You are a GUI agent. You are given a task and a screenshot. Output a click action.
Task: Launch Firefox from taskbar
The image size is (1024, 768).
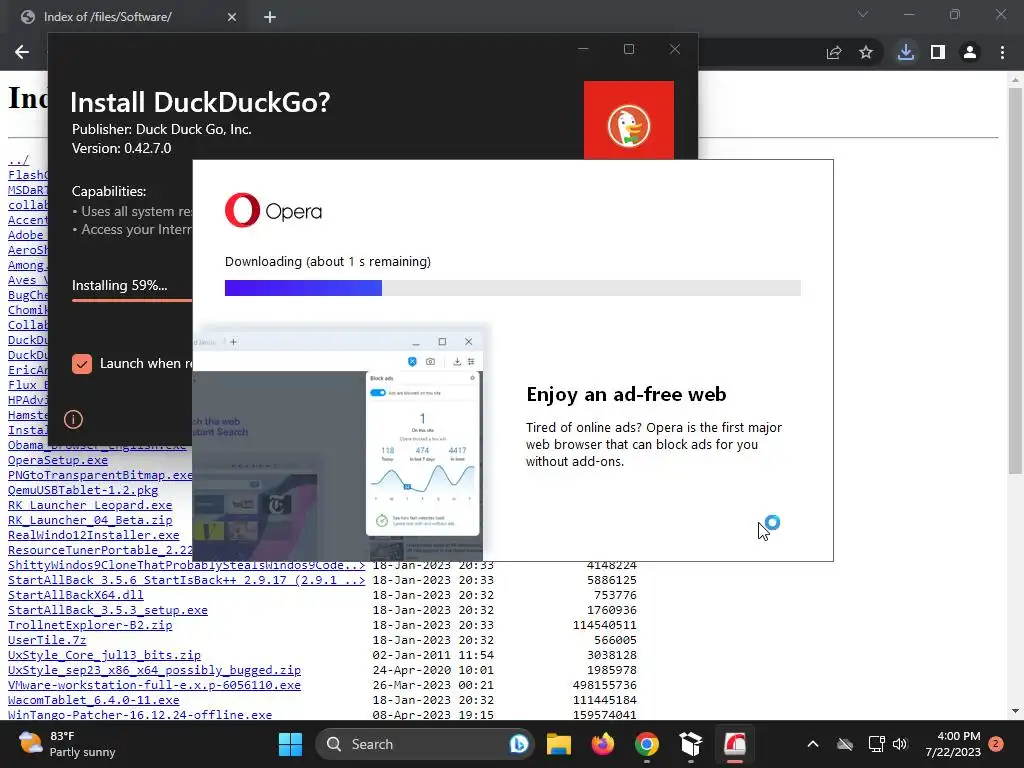(603, 744)
